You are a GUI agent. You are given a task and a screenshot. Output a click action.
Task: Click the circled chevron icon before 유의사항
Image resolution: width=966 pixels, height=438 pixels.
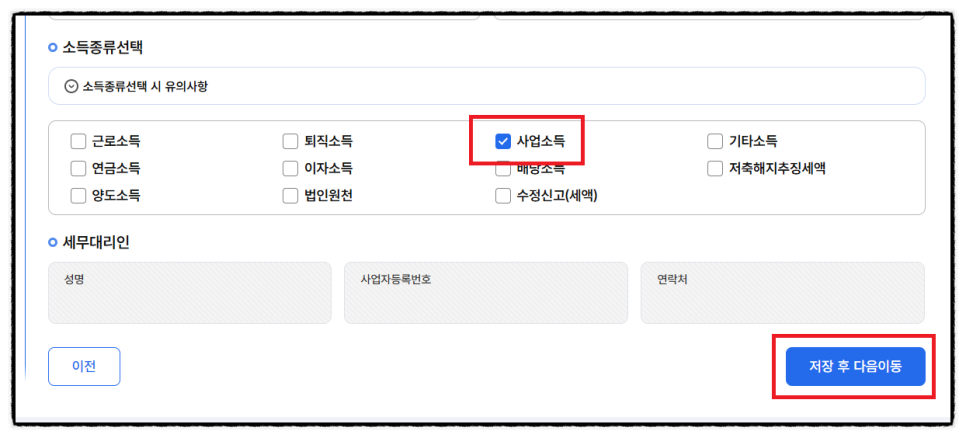71,86
